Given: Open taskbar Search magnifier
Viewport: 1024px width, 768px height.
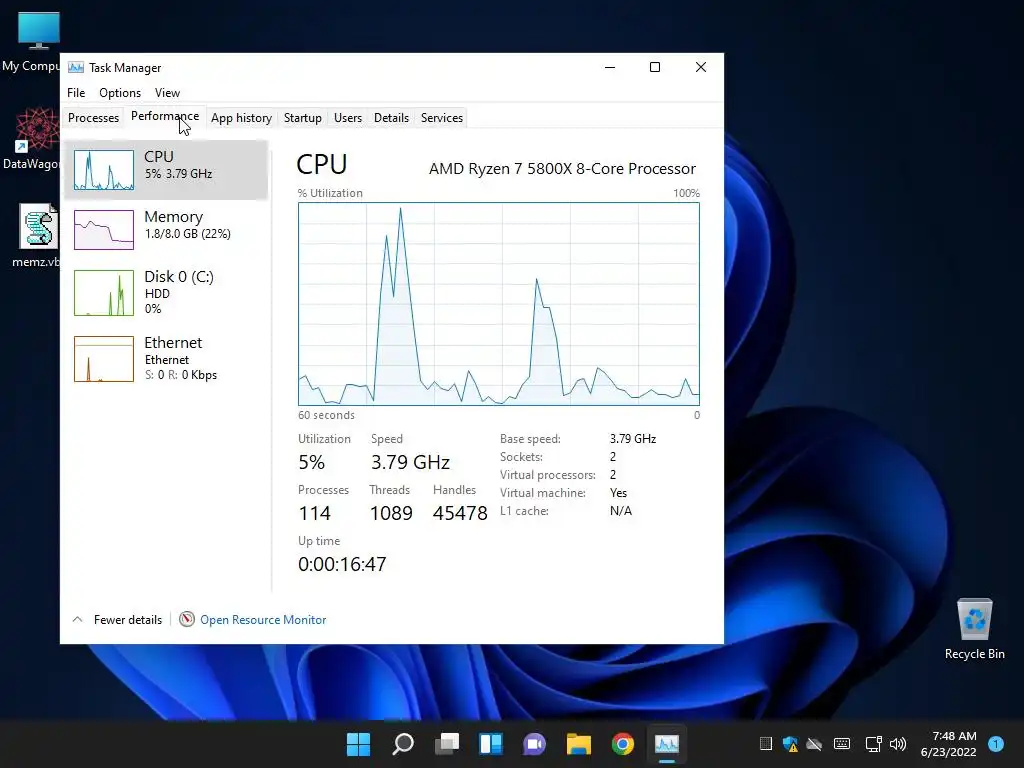Looking at the screenshot, I should click(403, 744).
